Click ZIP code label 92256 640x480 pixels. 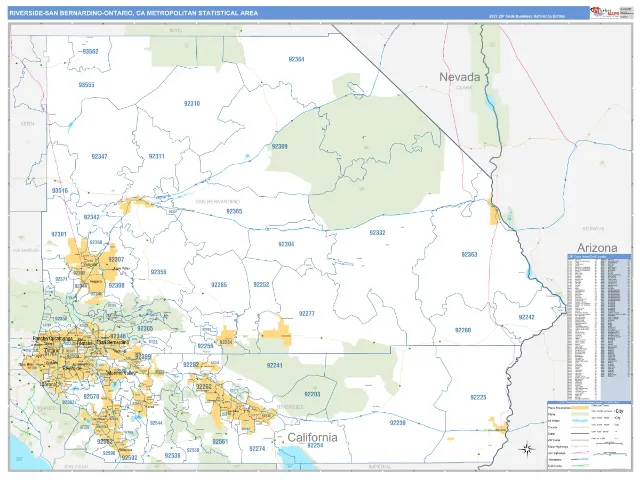coord(205,346)
